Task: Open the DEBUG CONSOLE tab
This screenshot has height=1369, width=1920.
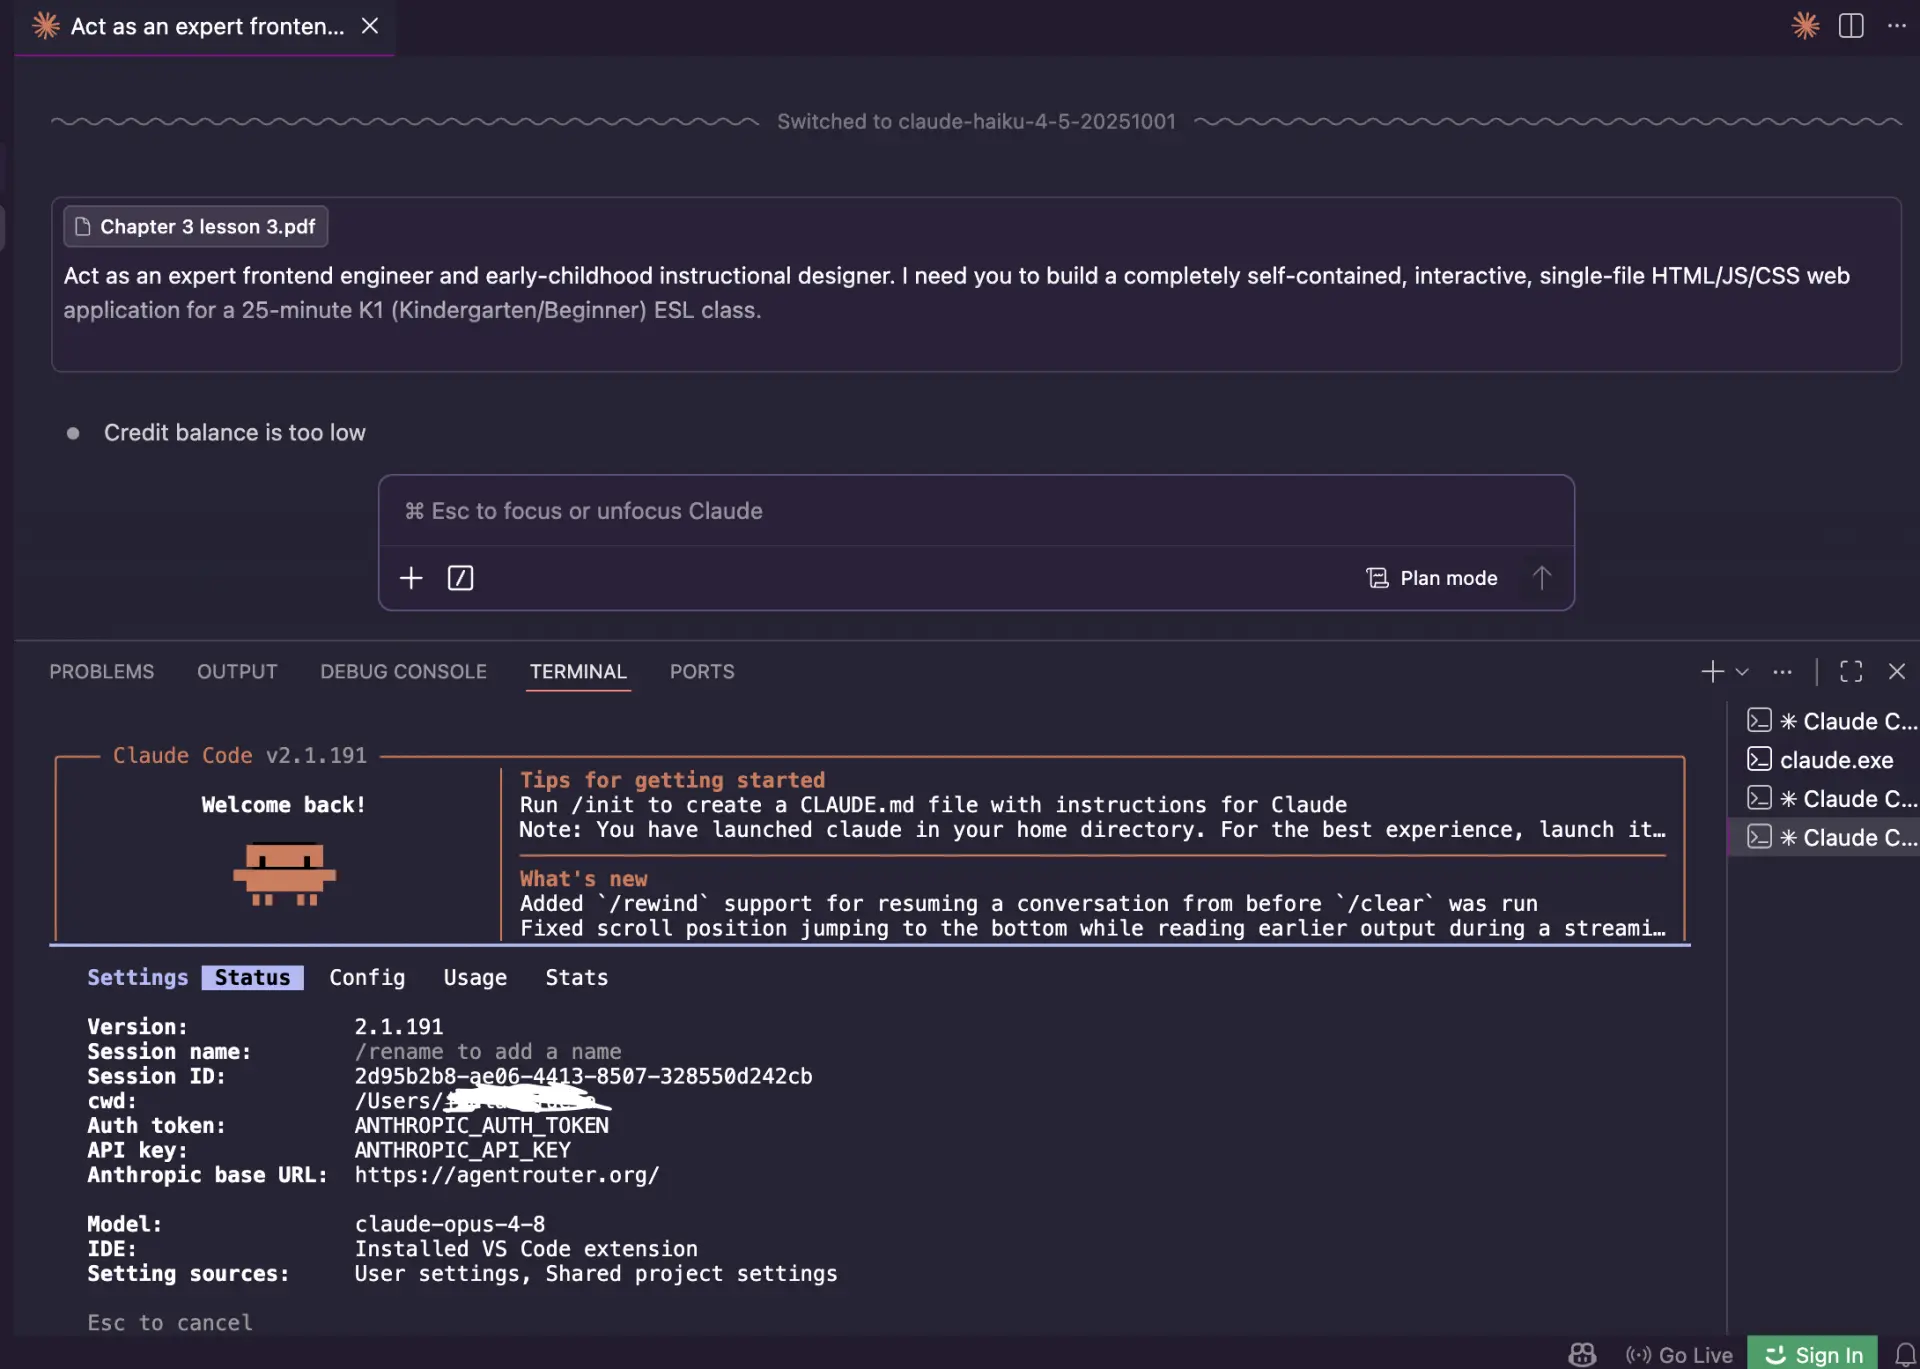Action: (x=404, y=672)
